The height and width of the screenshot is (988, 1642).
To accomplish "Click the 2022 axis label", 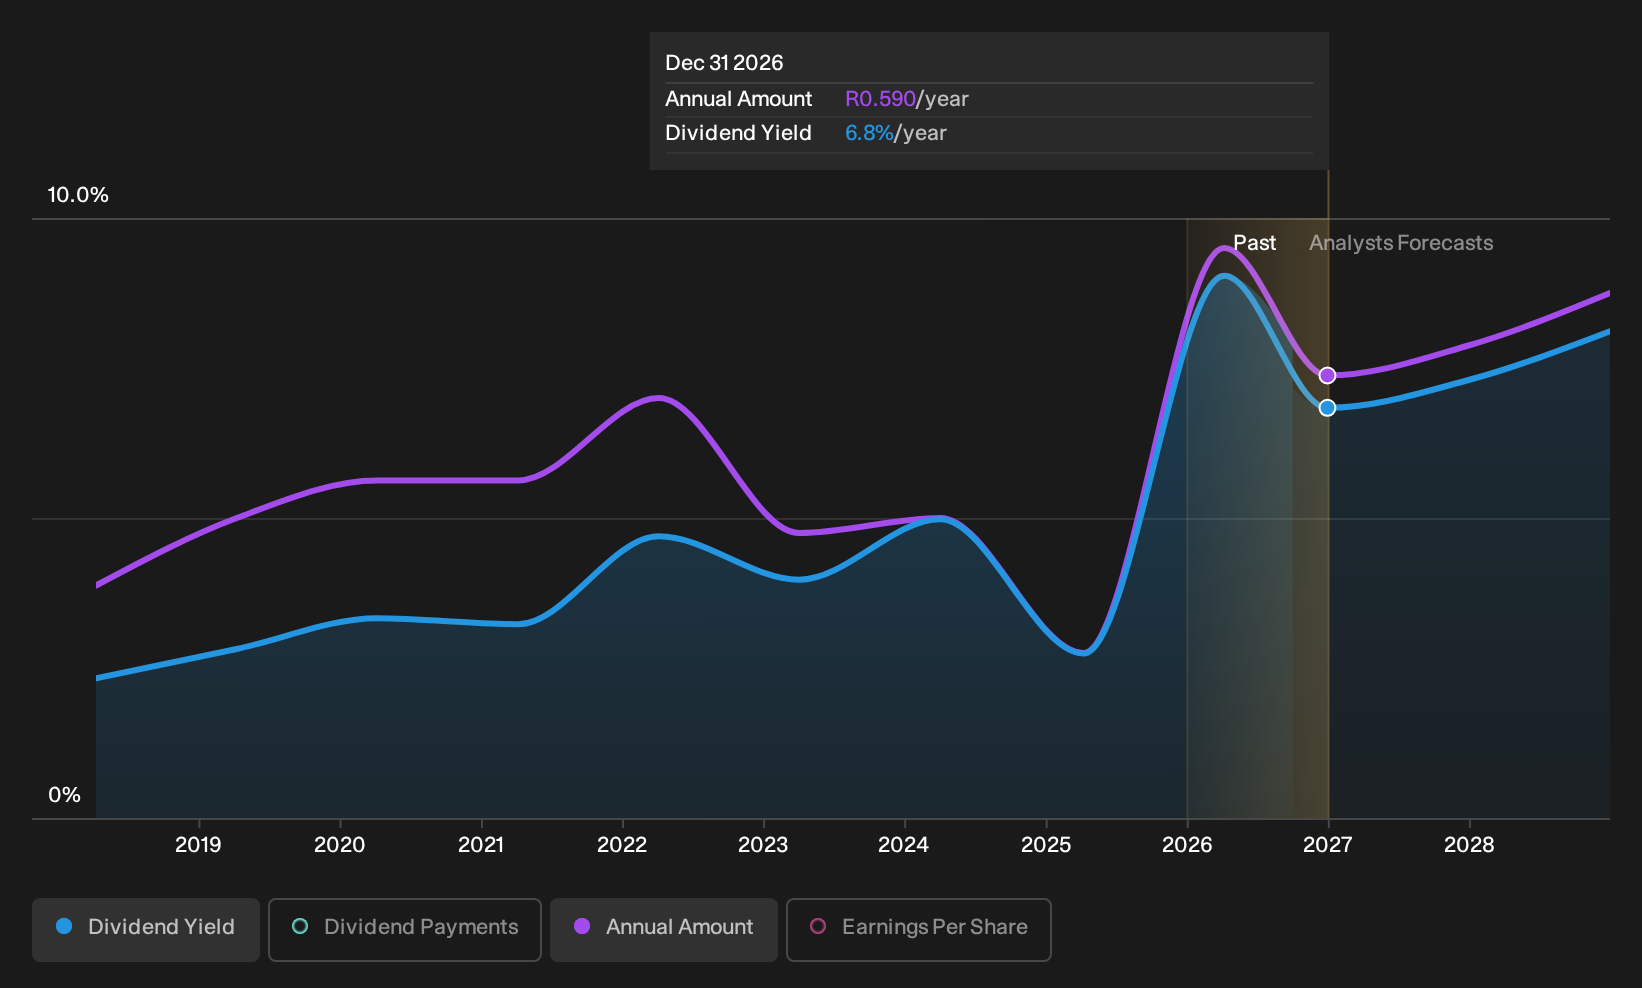I will [622, 845].
